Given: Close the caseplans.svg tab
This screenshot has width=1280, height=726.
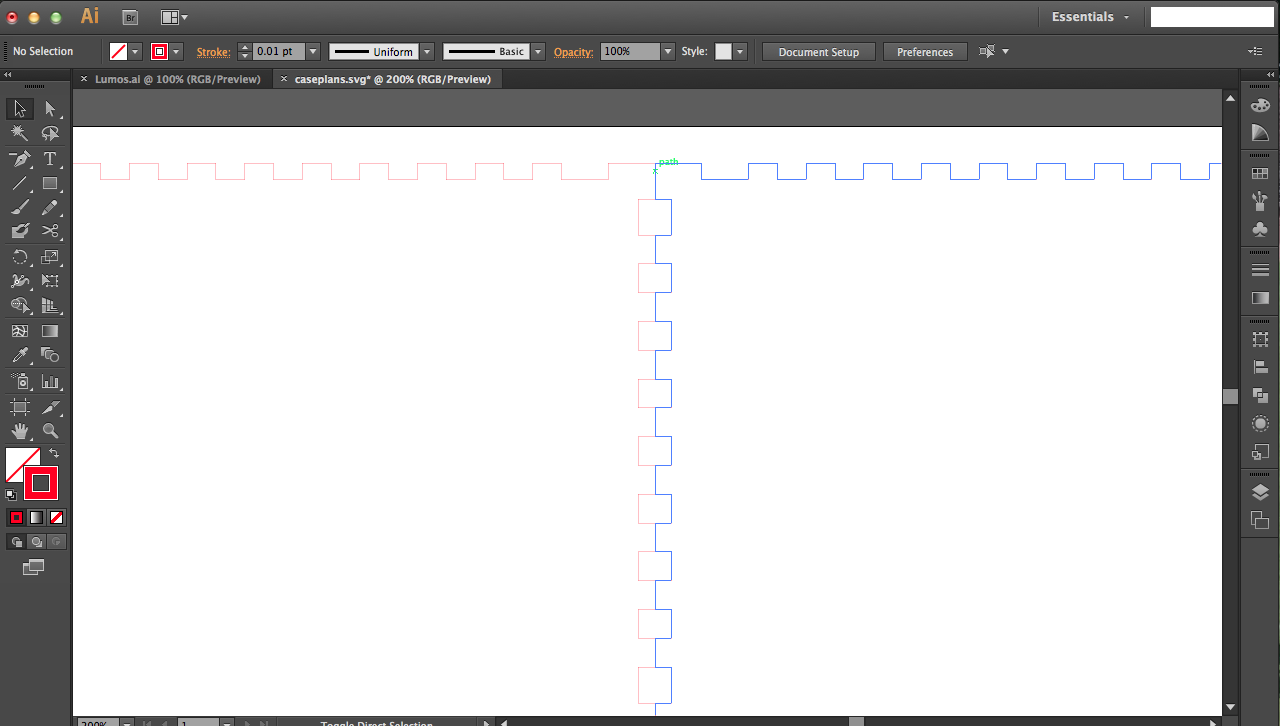Looking at the screenshot, I should pyautogui.click(x=284, y=79).
